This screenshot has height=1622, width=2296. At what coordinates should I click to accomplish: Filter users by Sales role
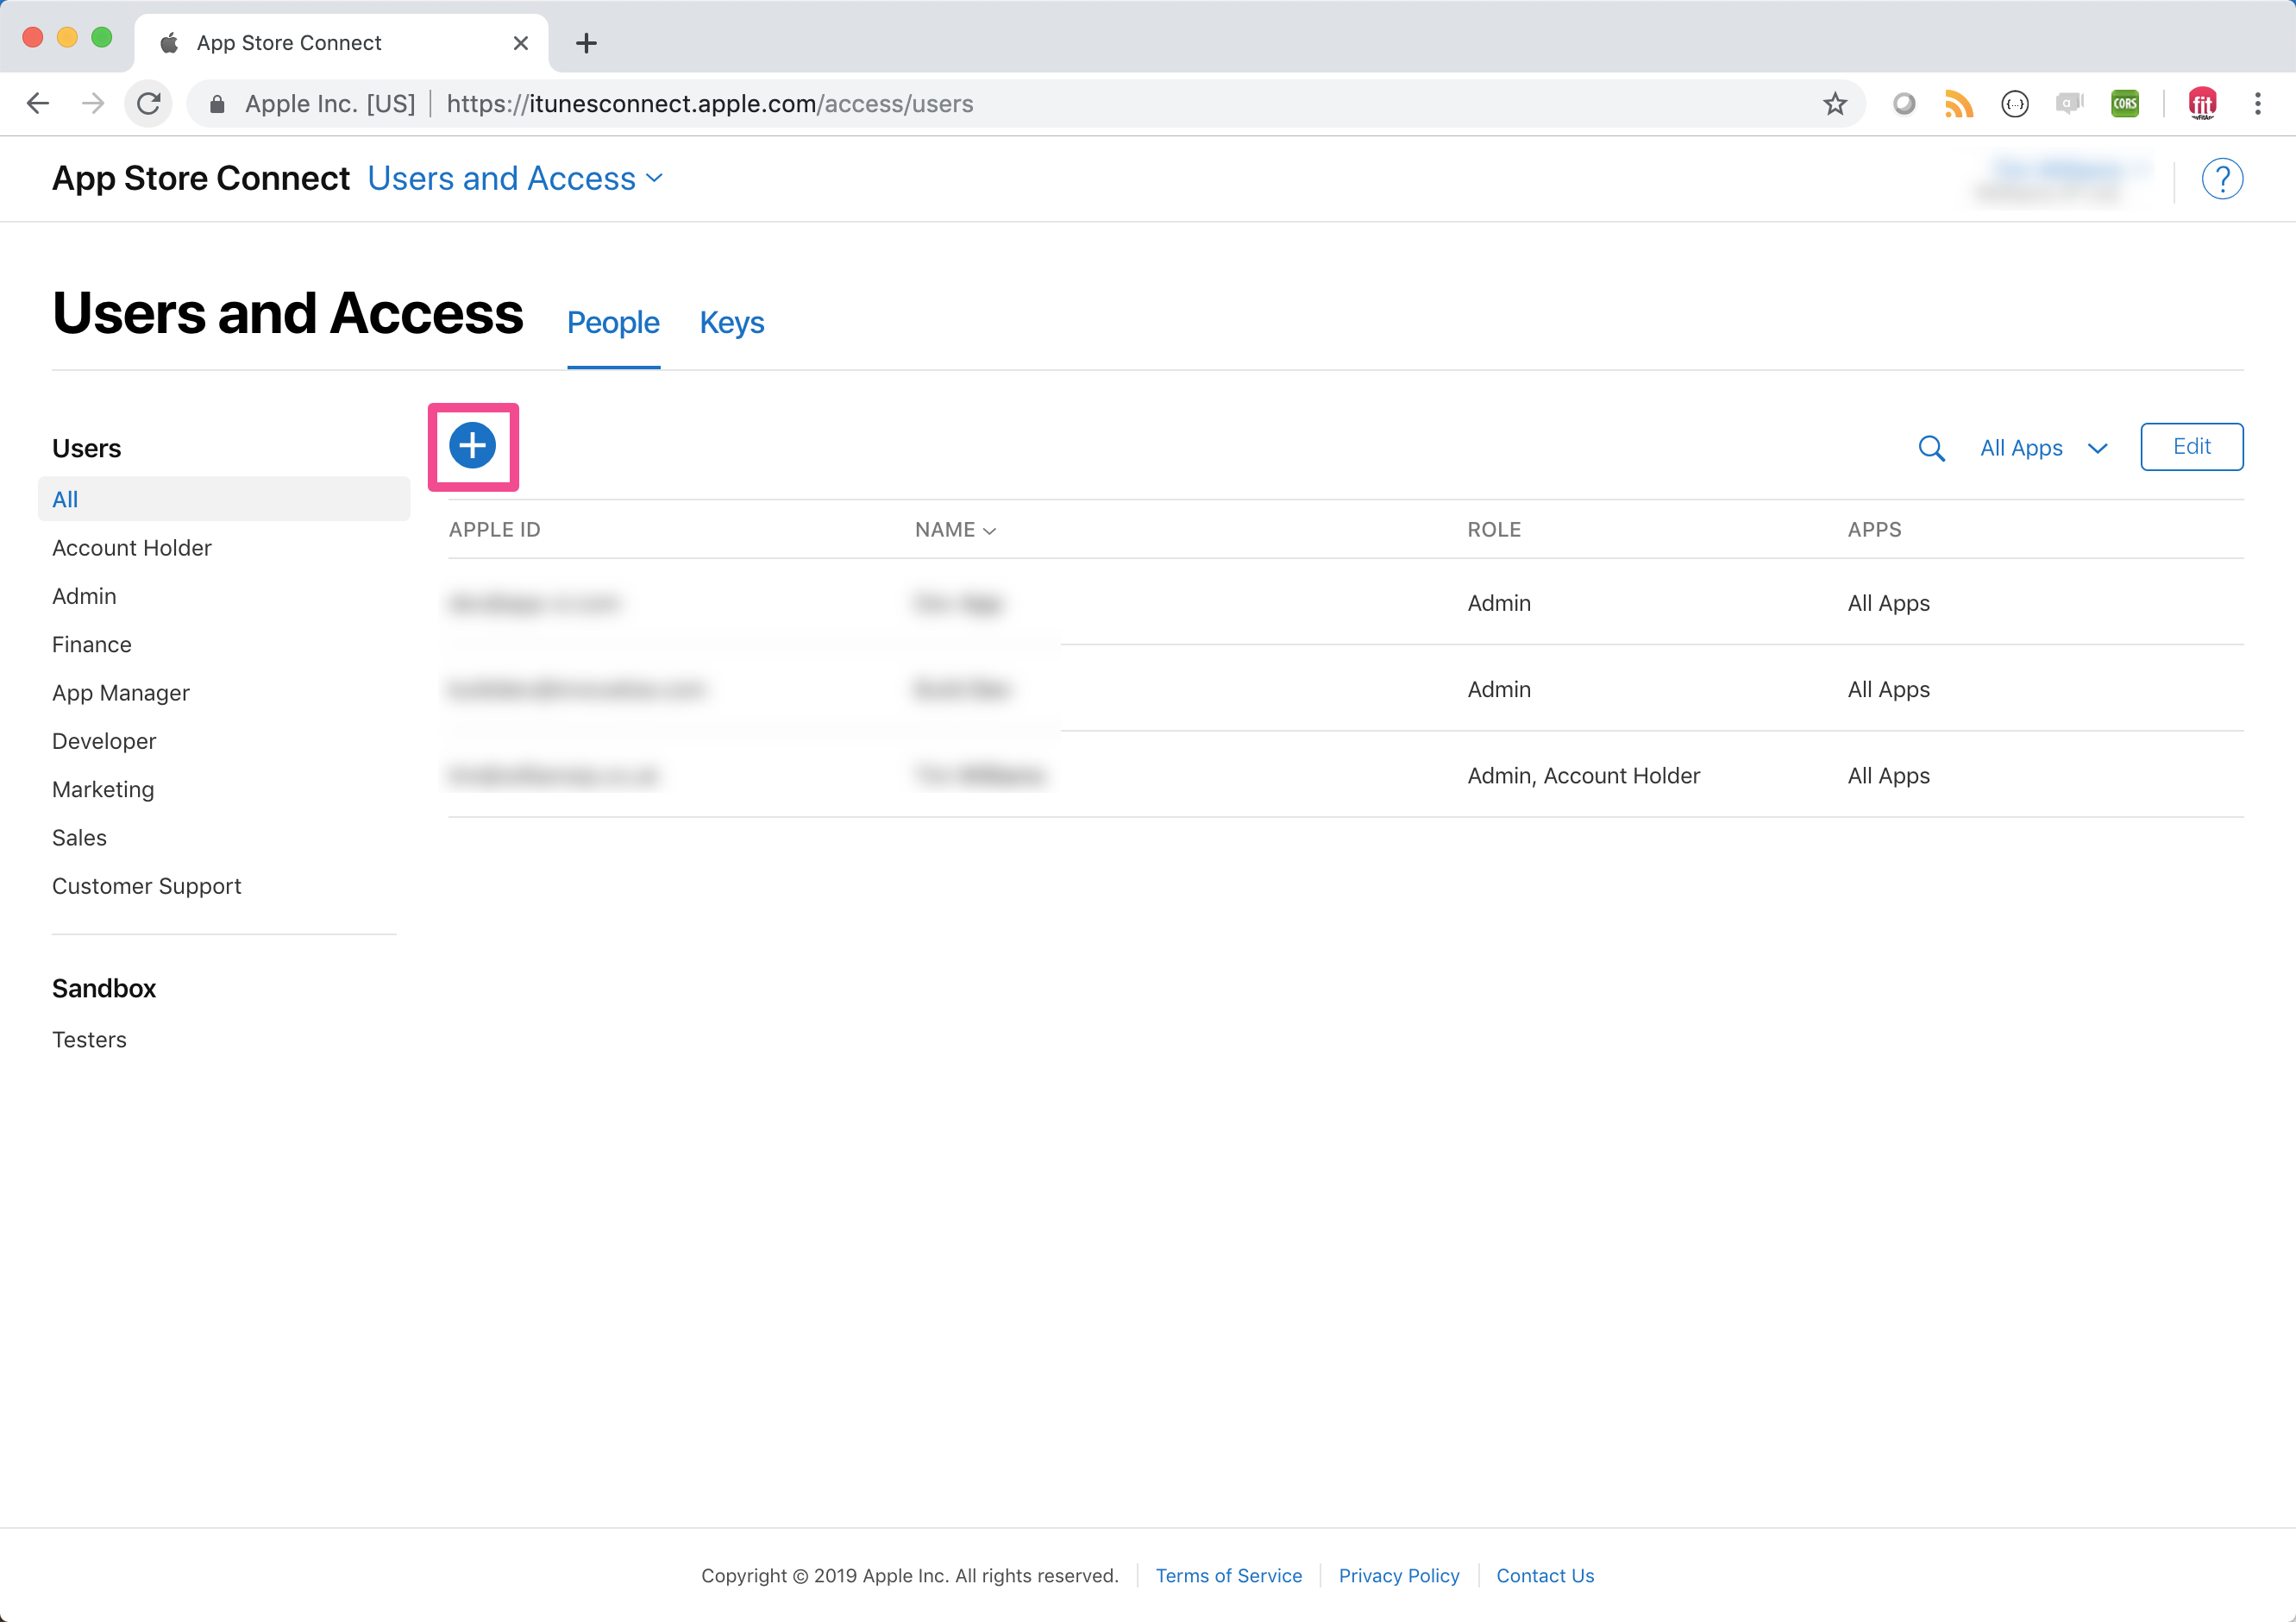coord(79,838)
